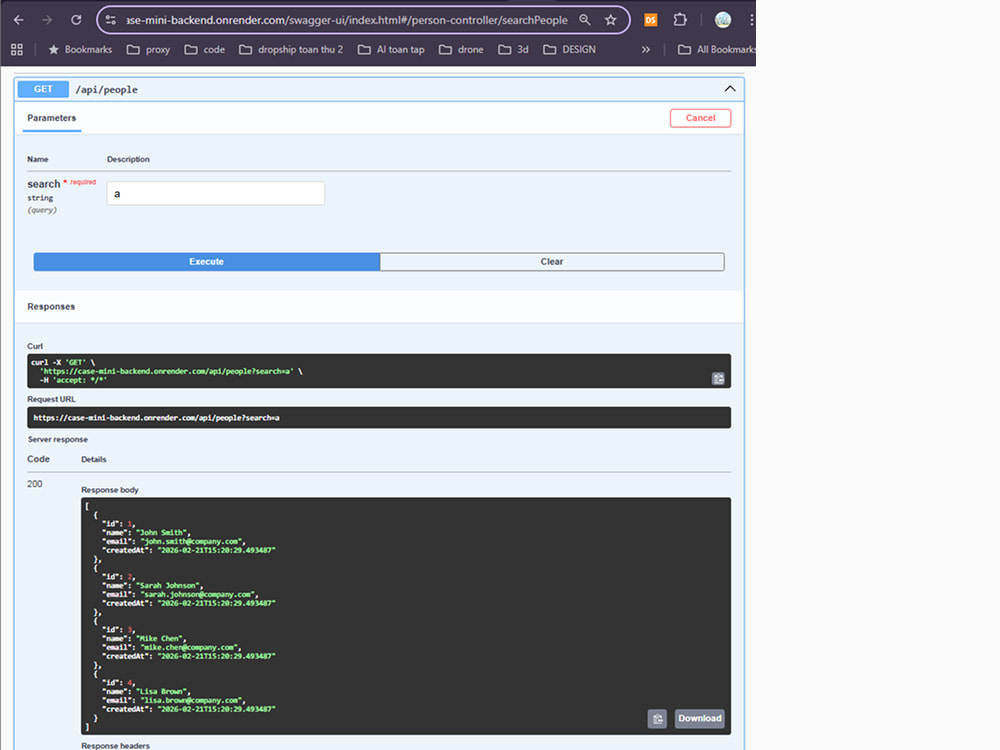Viewport: 1000px width, 750px height.
Task: Open dropship toan thu 2 folder
Action: point(291,49)
